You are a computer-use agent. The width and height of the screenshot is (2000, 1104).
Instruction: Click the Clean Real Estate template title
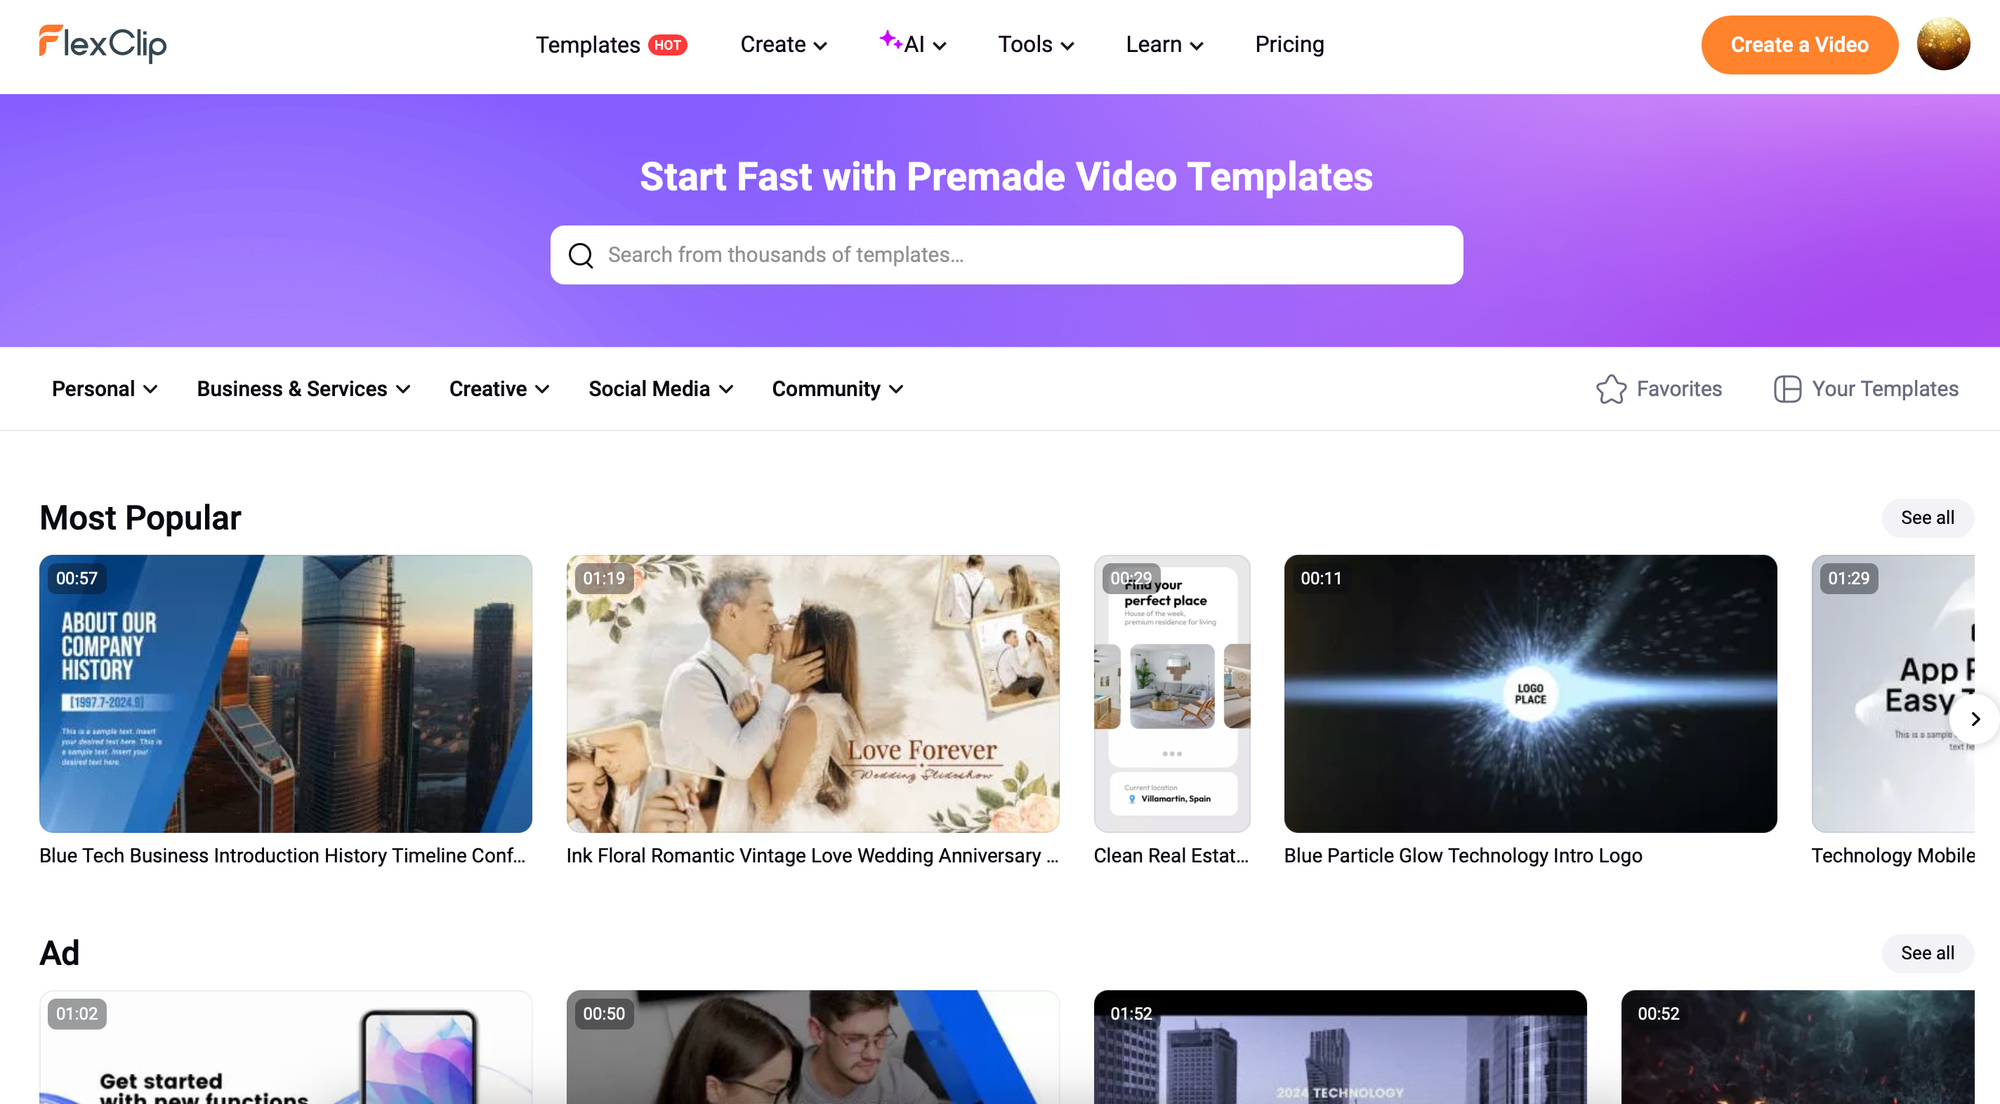point(1171,856)
